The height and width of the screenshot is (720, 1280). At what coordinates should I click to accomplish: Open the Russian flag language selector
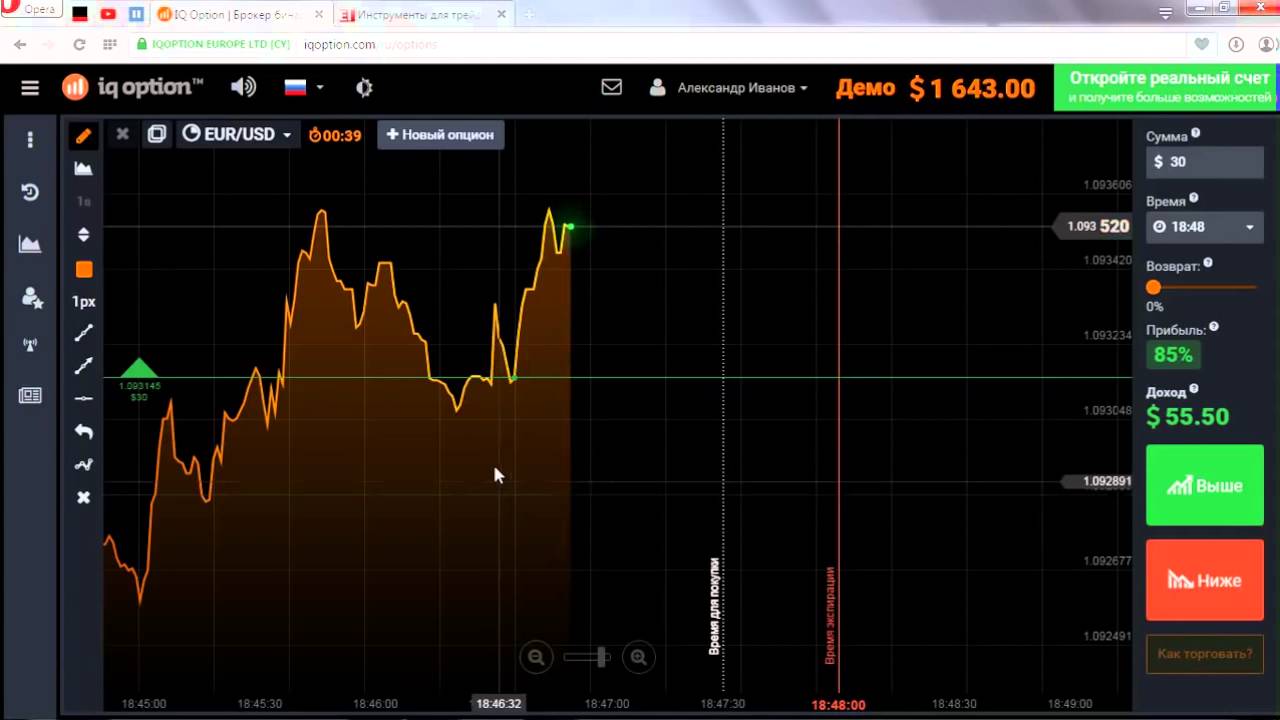click(x=304, y=87)
